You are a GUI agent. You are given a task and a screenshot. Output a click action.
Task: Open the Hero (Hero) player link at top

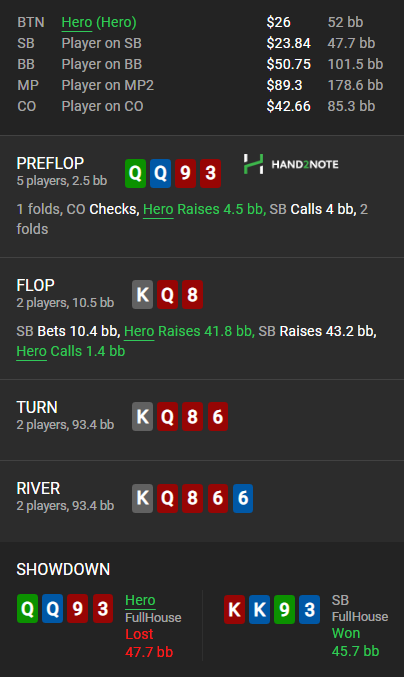click(99, 22)
